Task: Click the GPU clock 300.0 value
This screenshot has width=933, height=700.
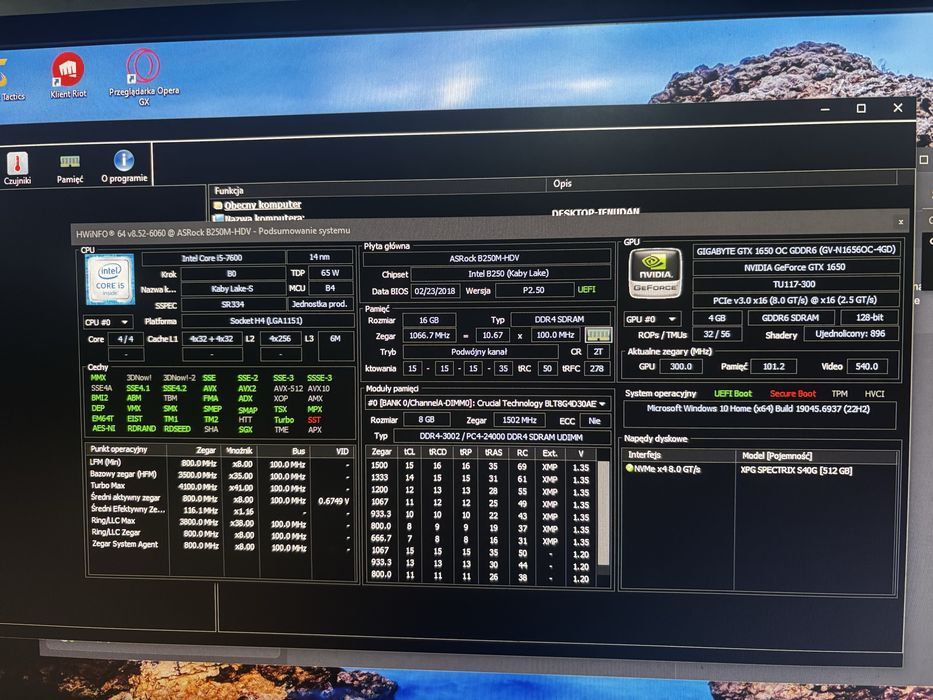Action: point(681,367)
